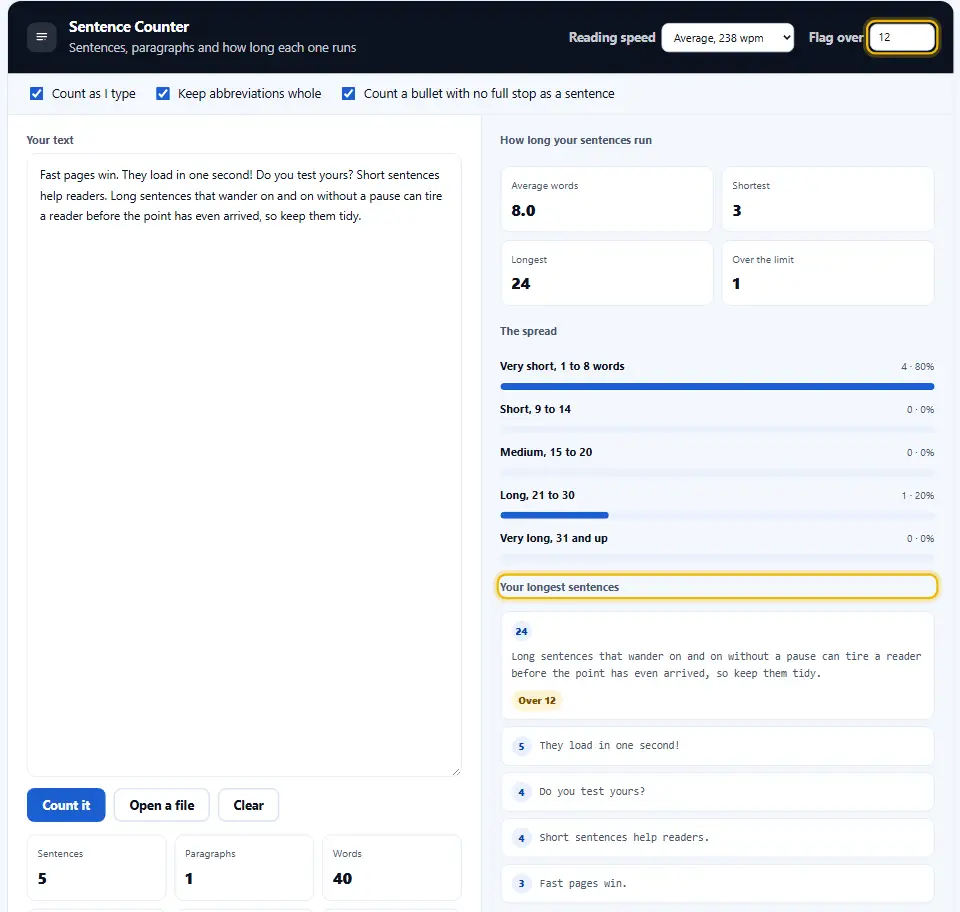Image resolution: width=960 pixels, height=912 pixels.
Task: Click the Shortest 3 stat card
Action: click(828, 199)
